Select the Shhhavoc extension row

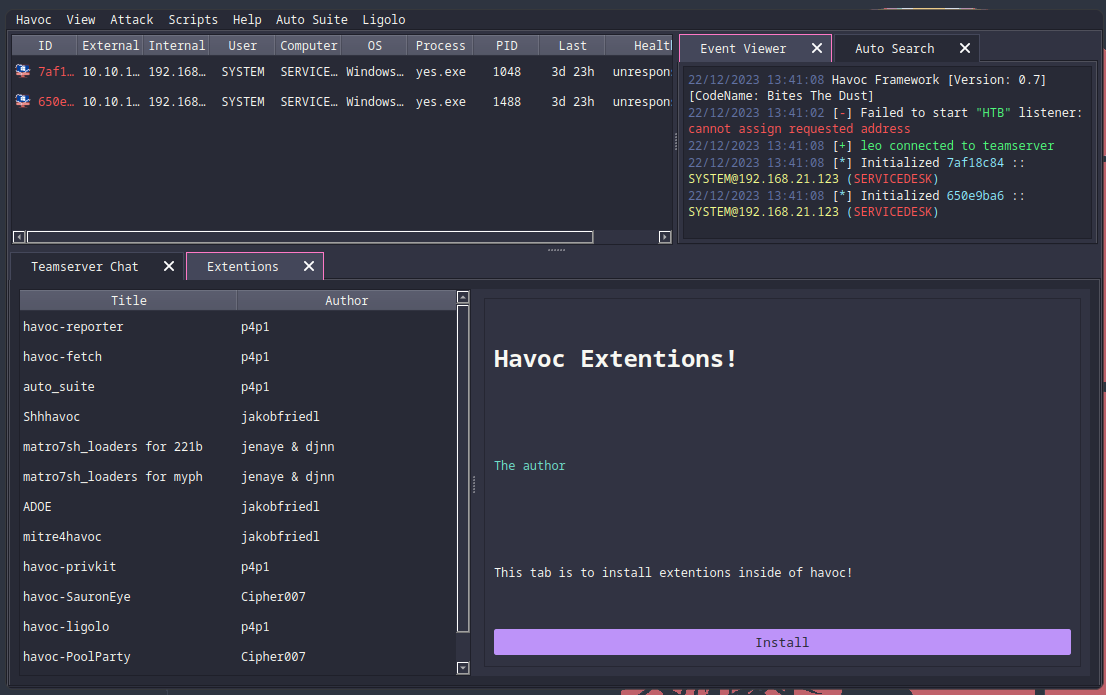tap(52, 417)
